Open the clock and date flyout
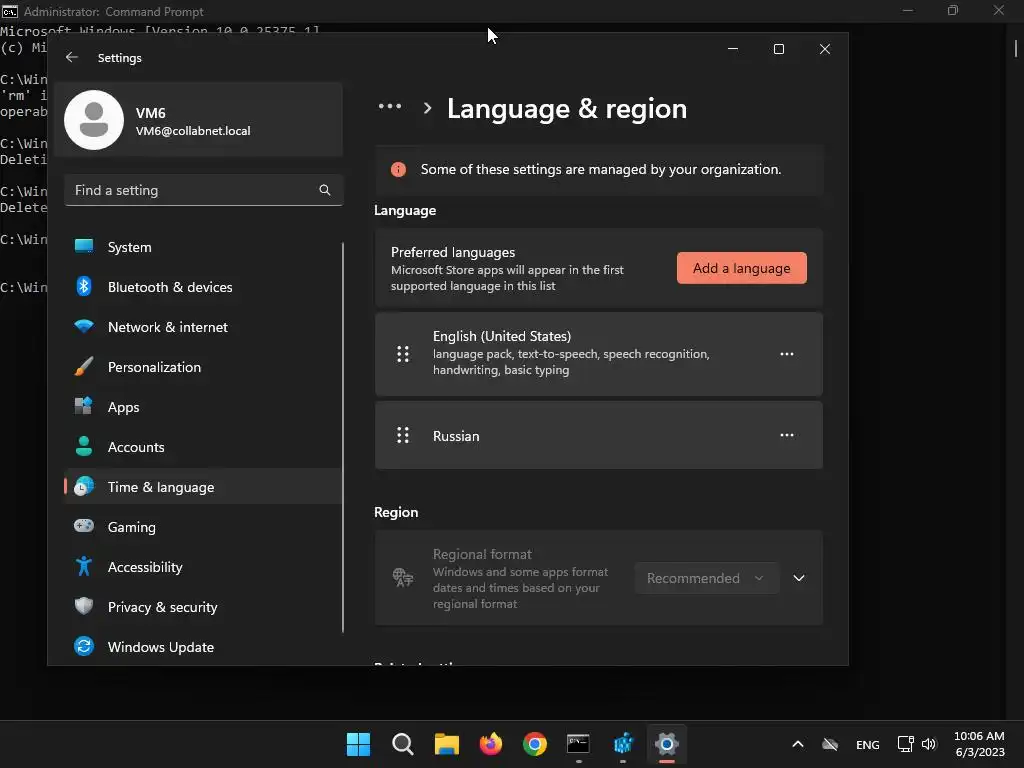The height and width of the screenshot is (768, 1024). point(979,744)
